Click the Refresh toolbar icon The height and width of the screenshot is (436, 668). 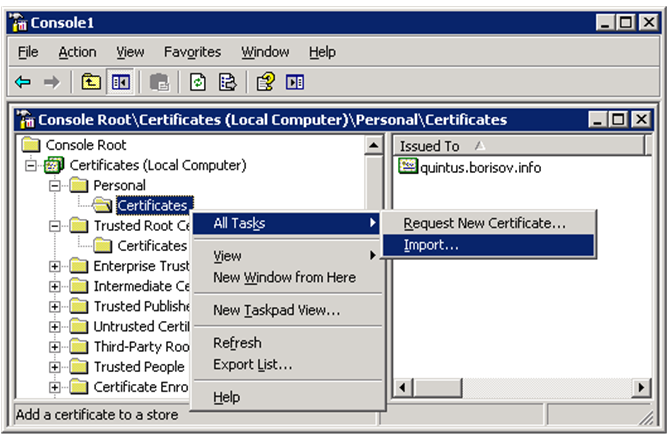pos(198,82)
